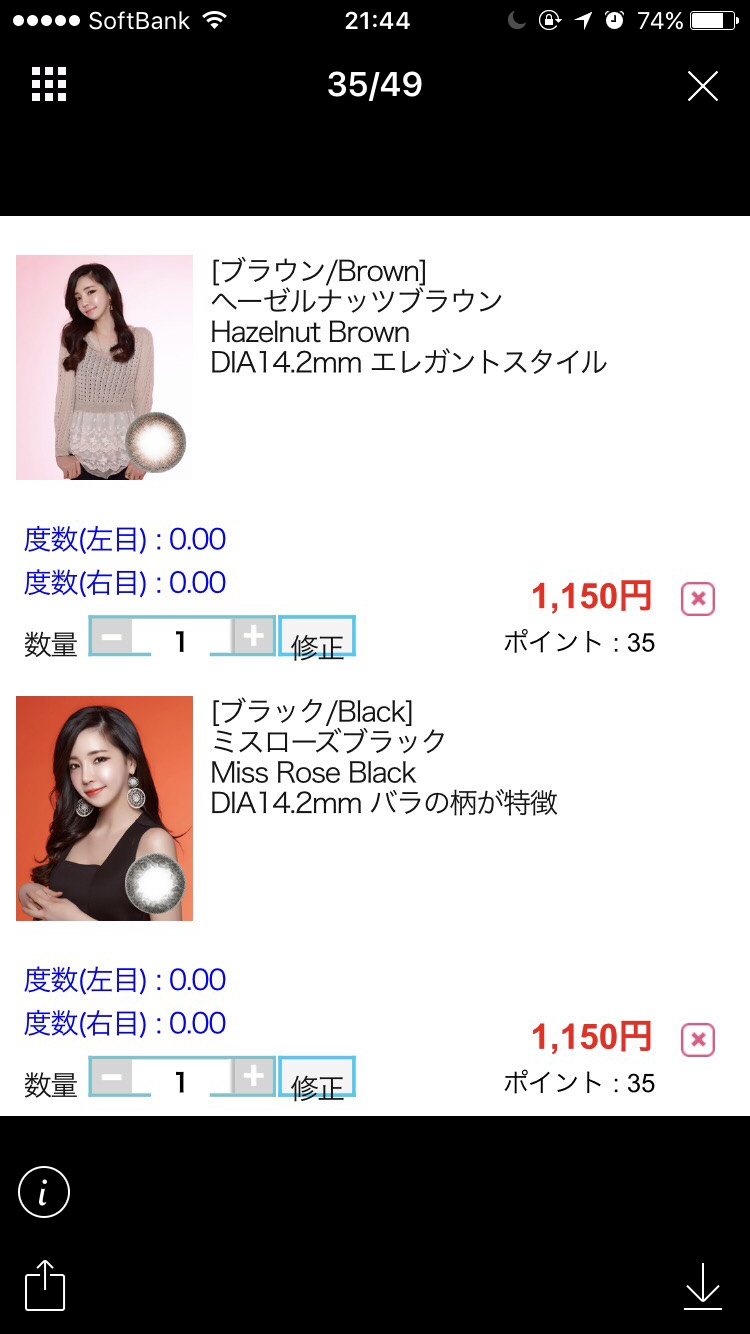
Task: Open ヘーゼルナッツブラウン product title
Action: click(357, 301)
